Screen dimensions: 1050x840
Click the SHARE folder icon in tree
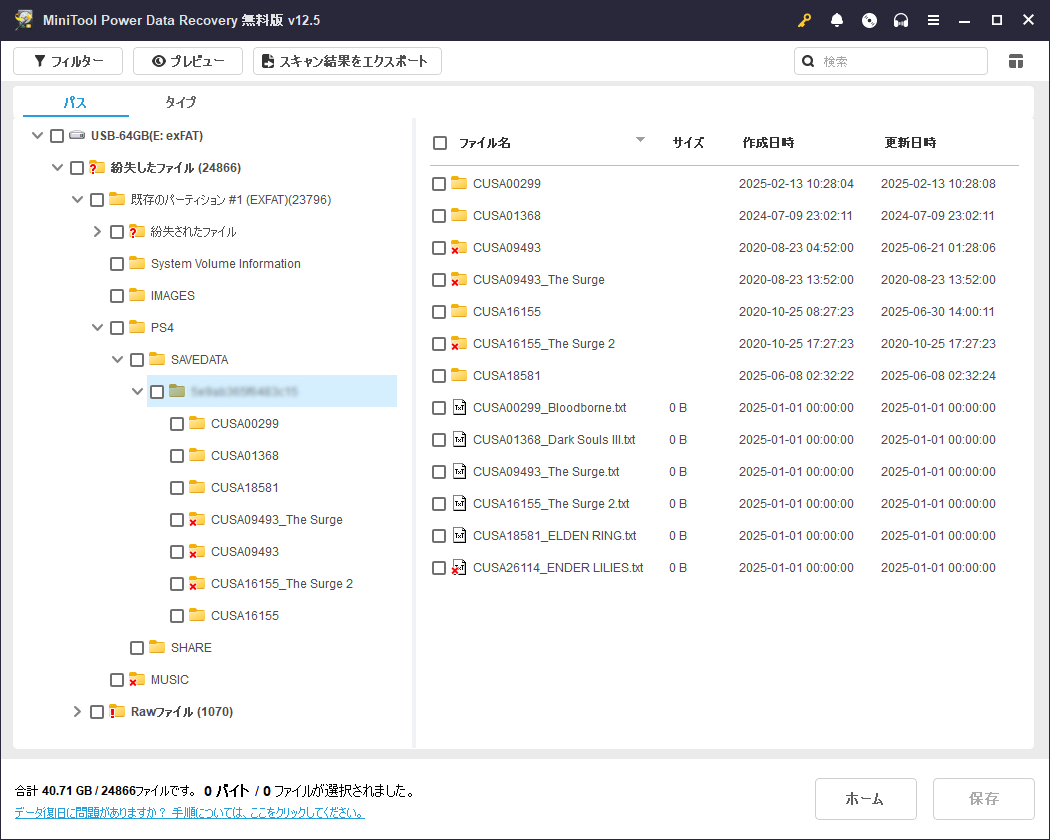157,647
